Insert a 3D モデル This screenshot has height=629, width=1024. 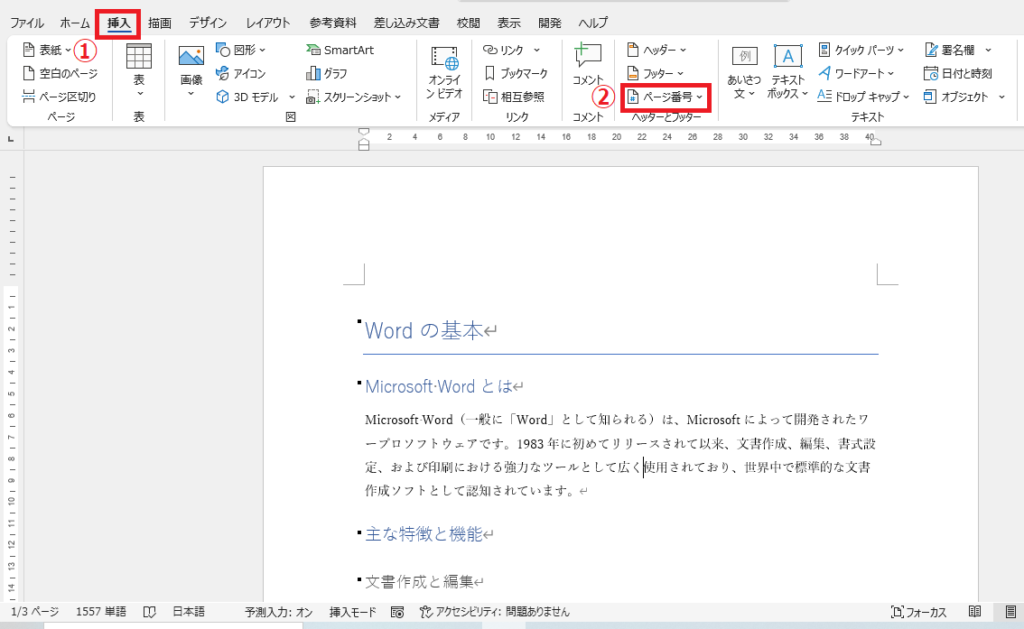tap(248, 97)
